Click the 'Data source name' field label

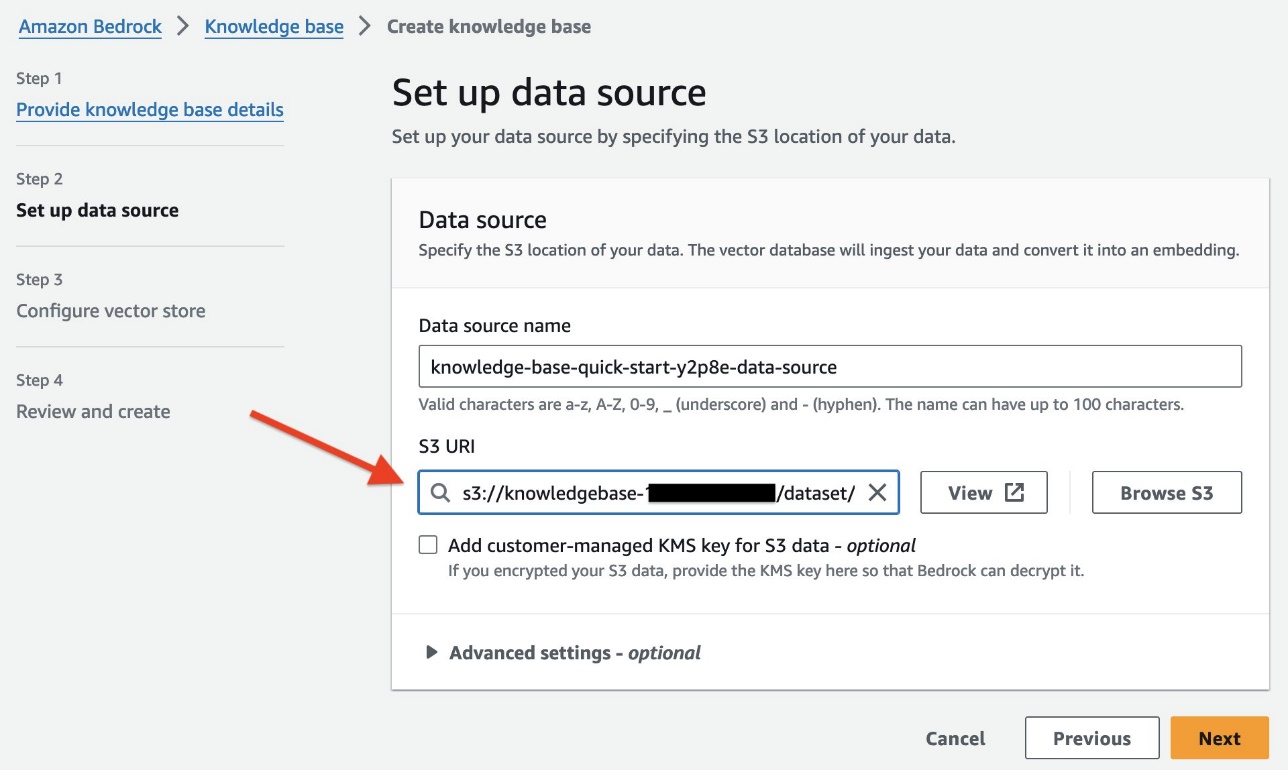coord(495,326)
